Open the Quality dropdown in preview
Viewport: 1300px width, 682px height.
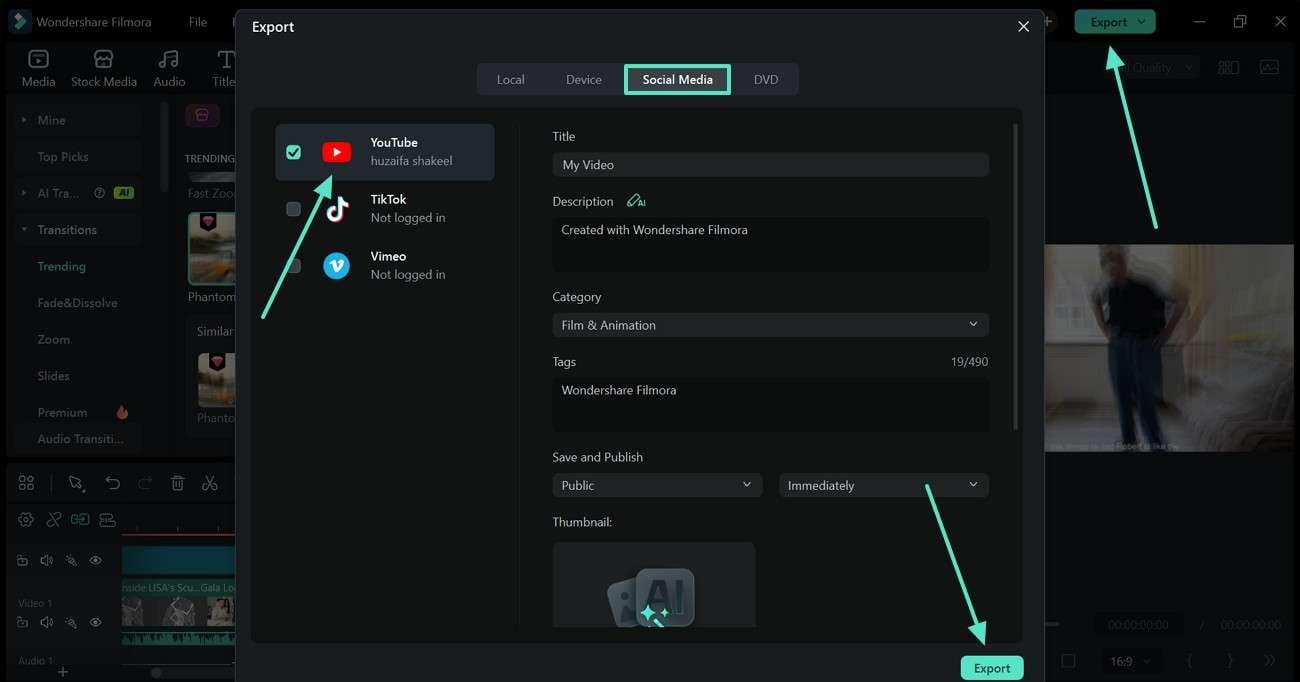(1155, 67)
